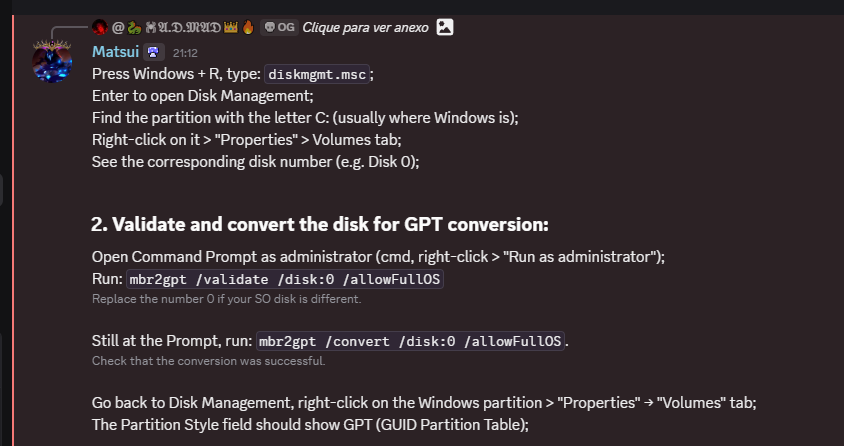Click Matsui's profile avatar
The width and height of the screenshot is (844, 446).
click(52, 62)
